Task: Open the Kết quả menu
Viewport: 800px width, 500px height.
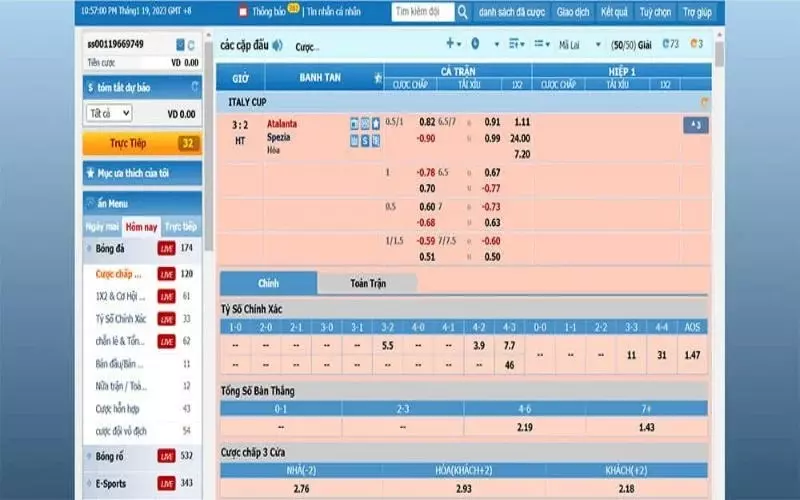Action: tap(614, 12)
